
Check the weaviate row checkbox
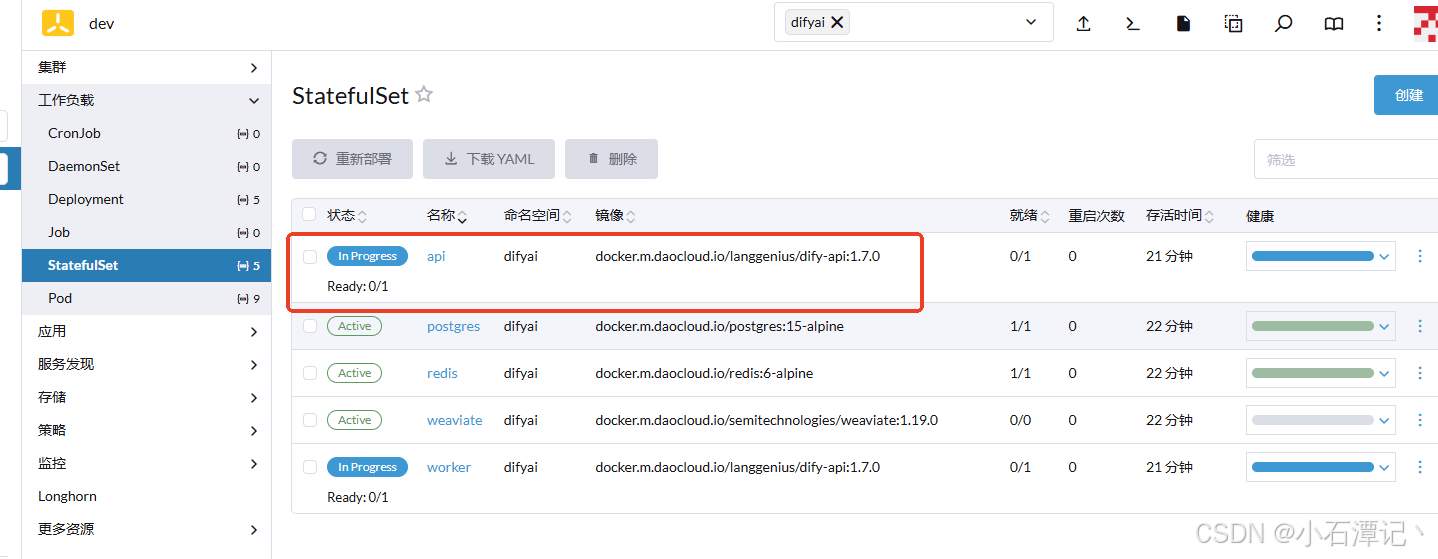tap(310, 420)
